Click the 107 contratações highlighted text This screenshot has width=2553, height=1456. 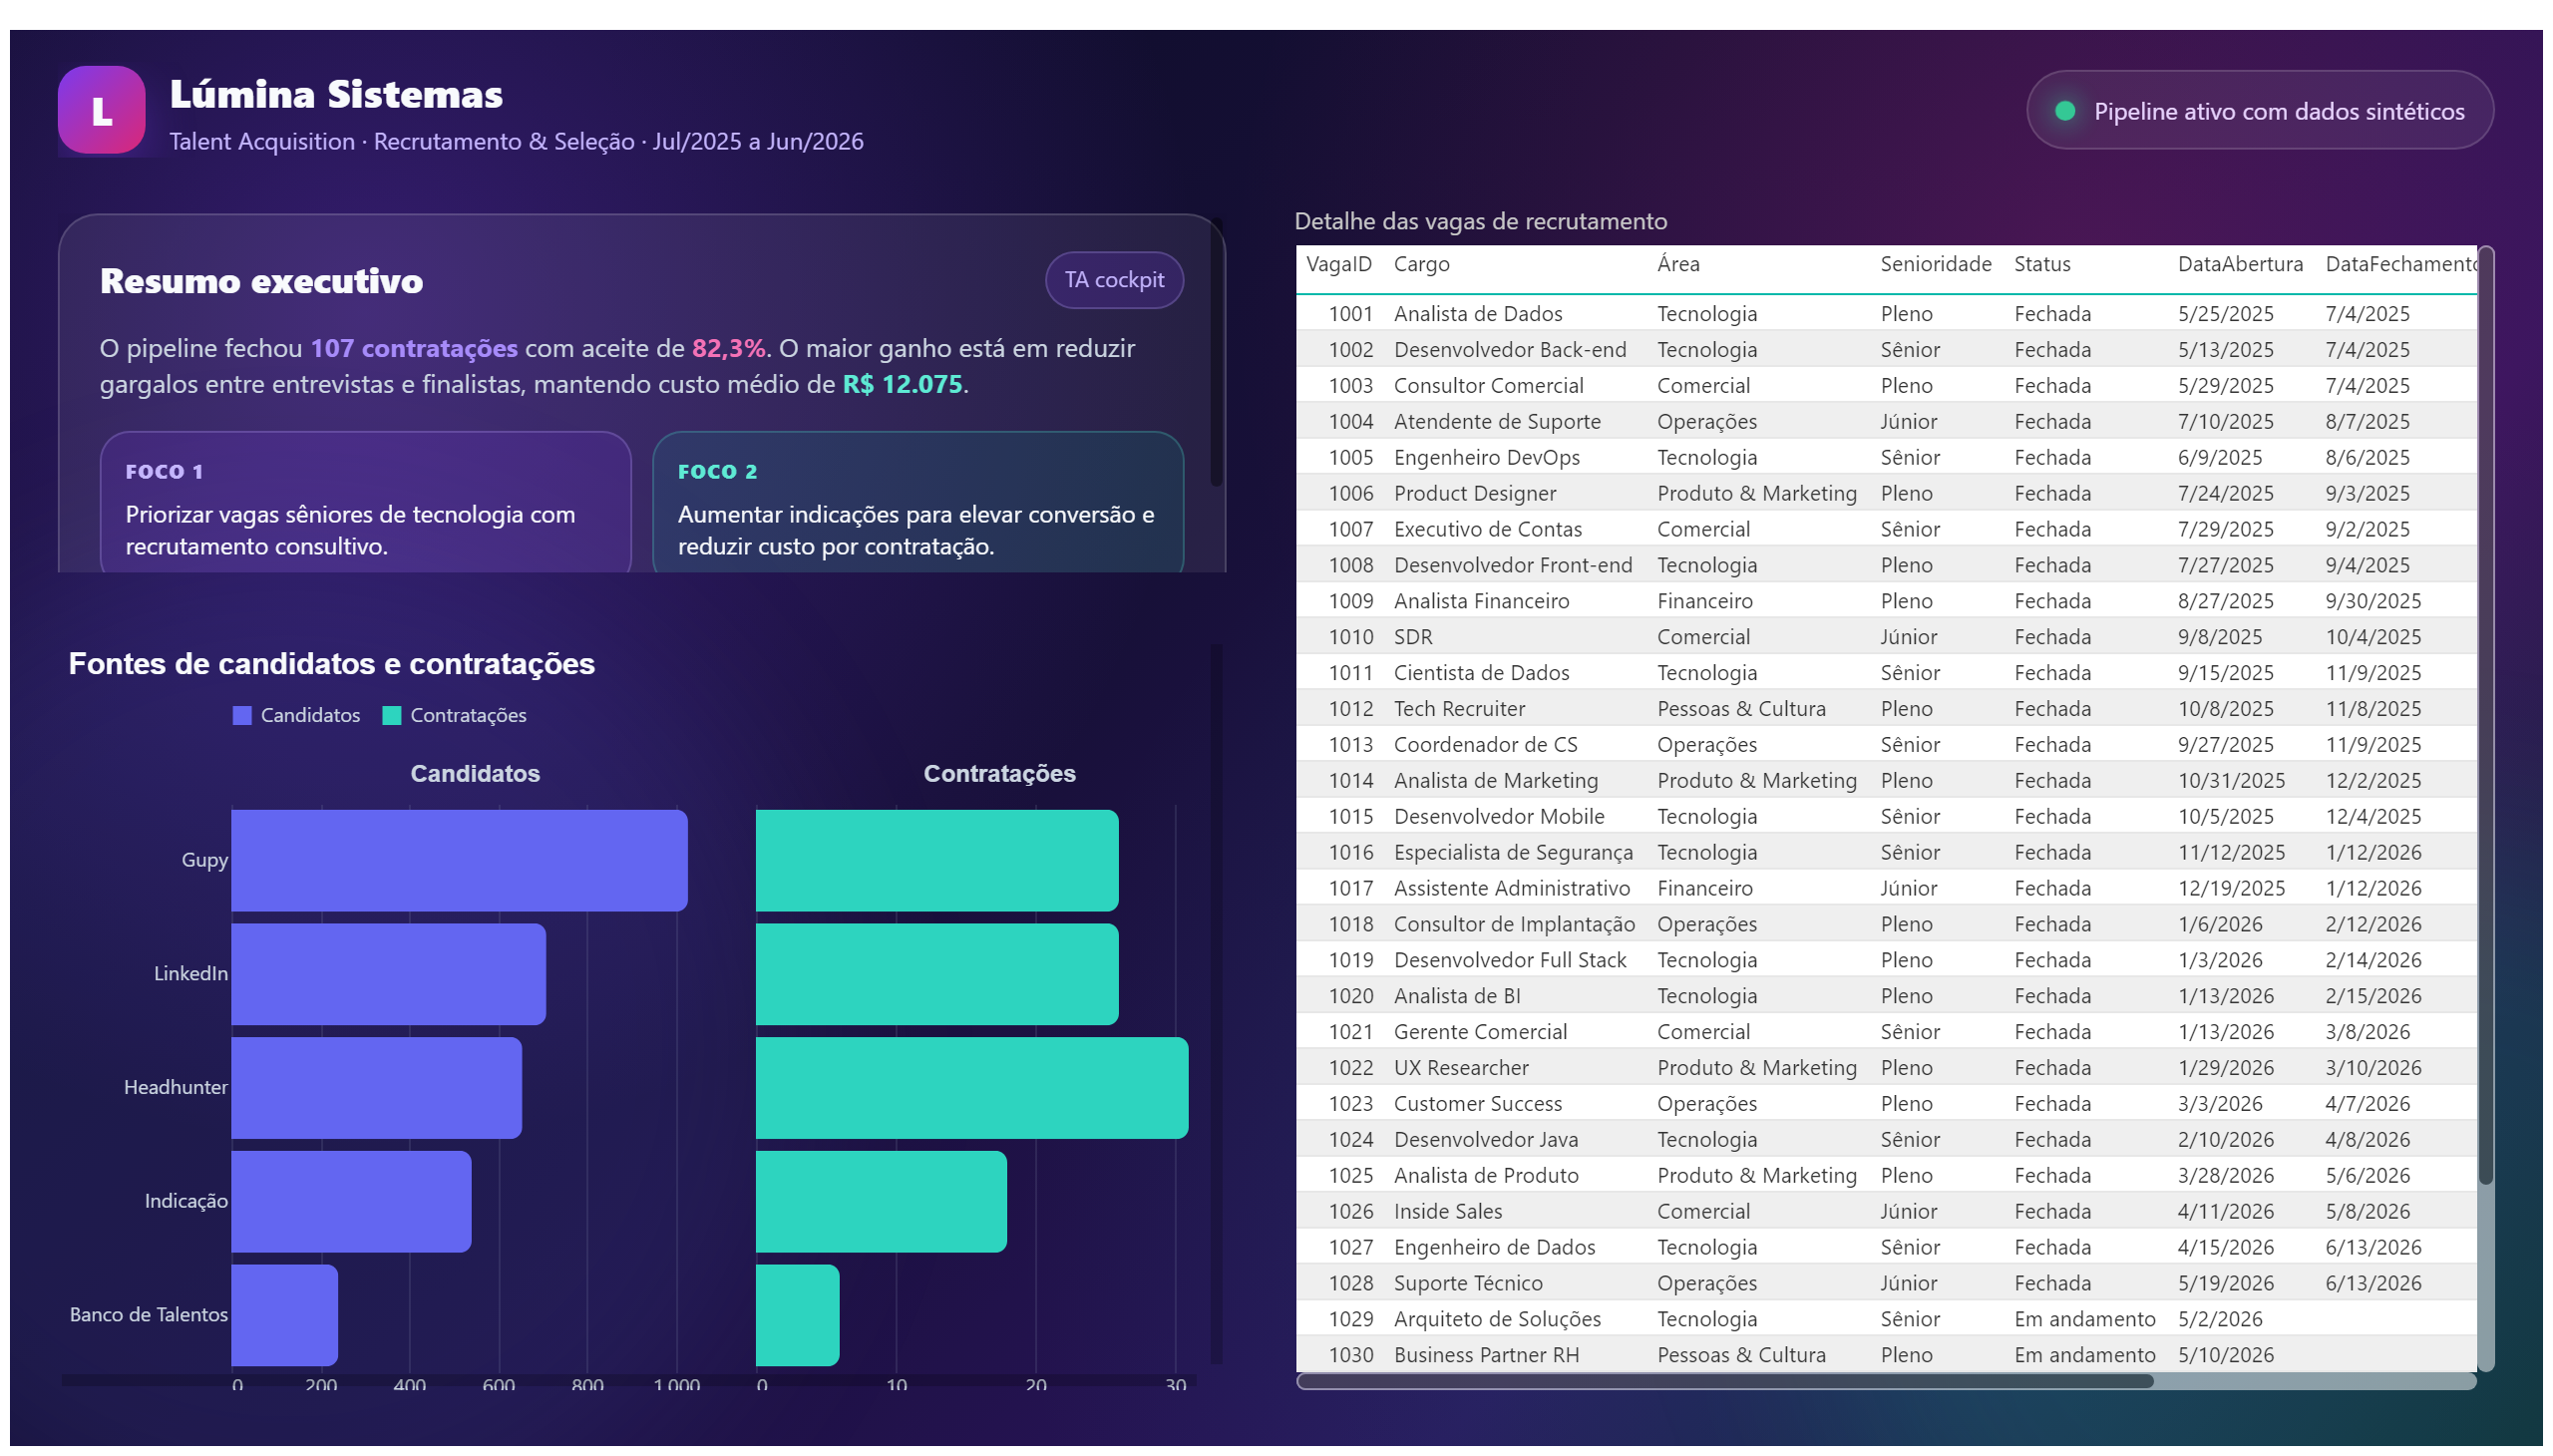pos(414,348)
